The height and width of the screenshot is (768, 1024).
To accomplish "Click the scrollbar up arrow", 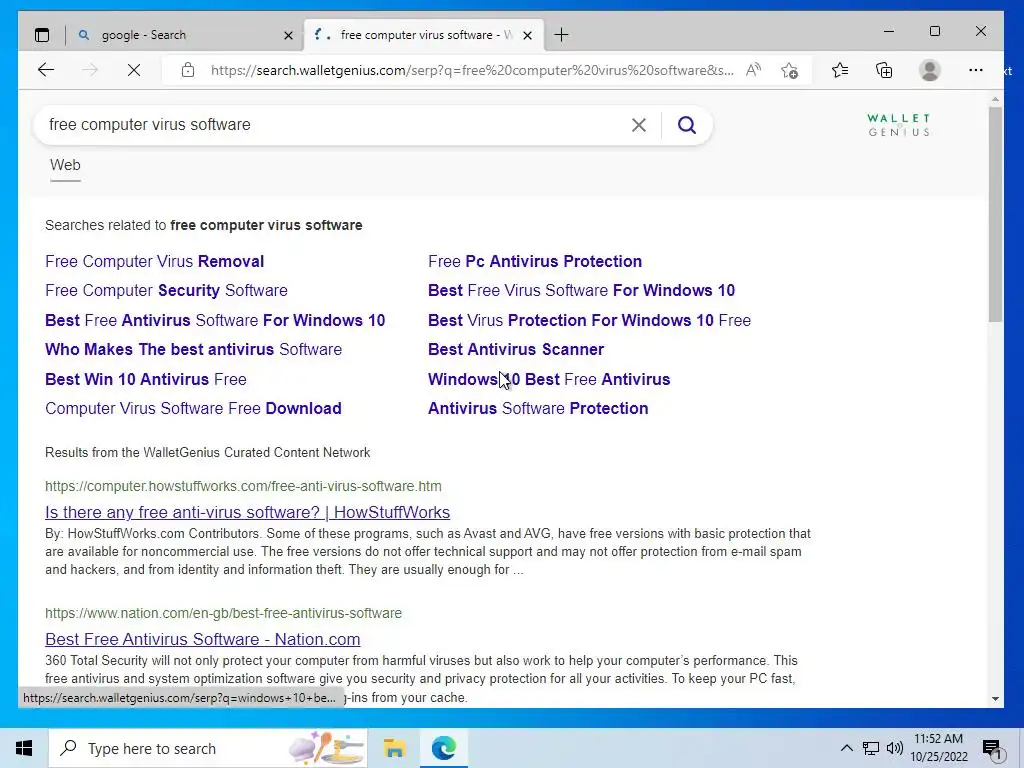I will (995, 100).
